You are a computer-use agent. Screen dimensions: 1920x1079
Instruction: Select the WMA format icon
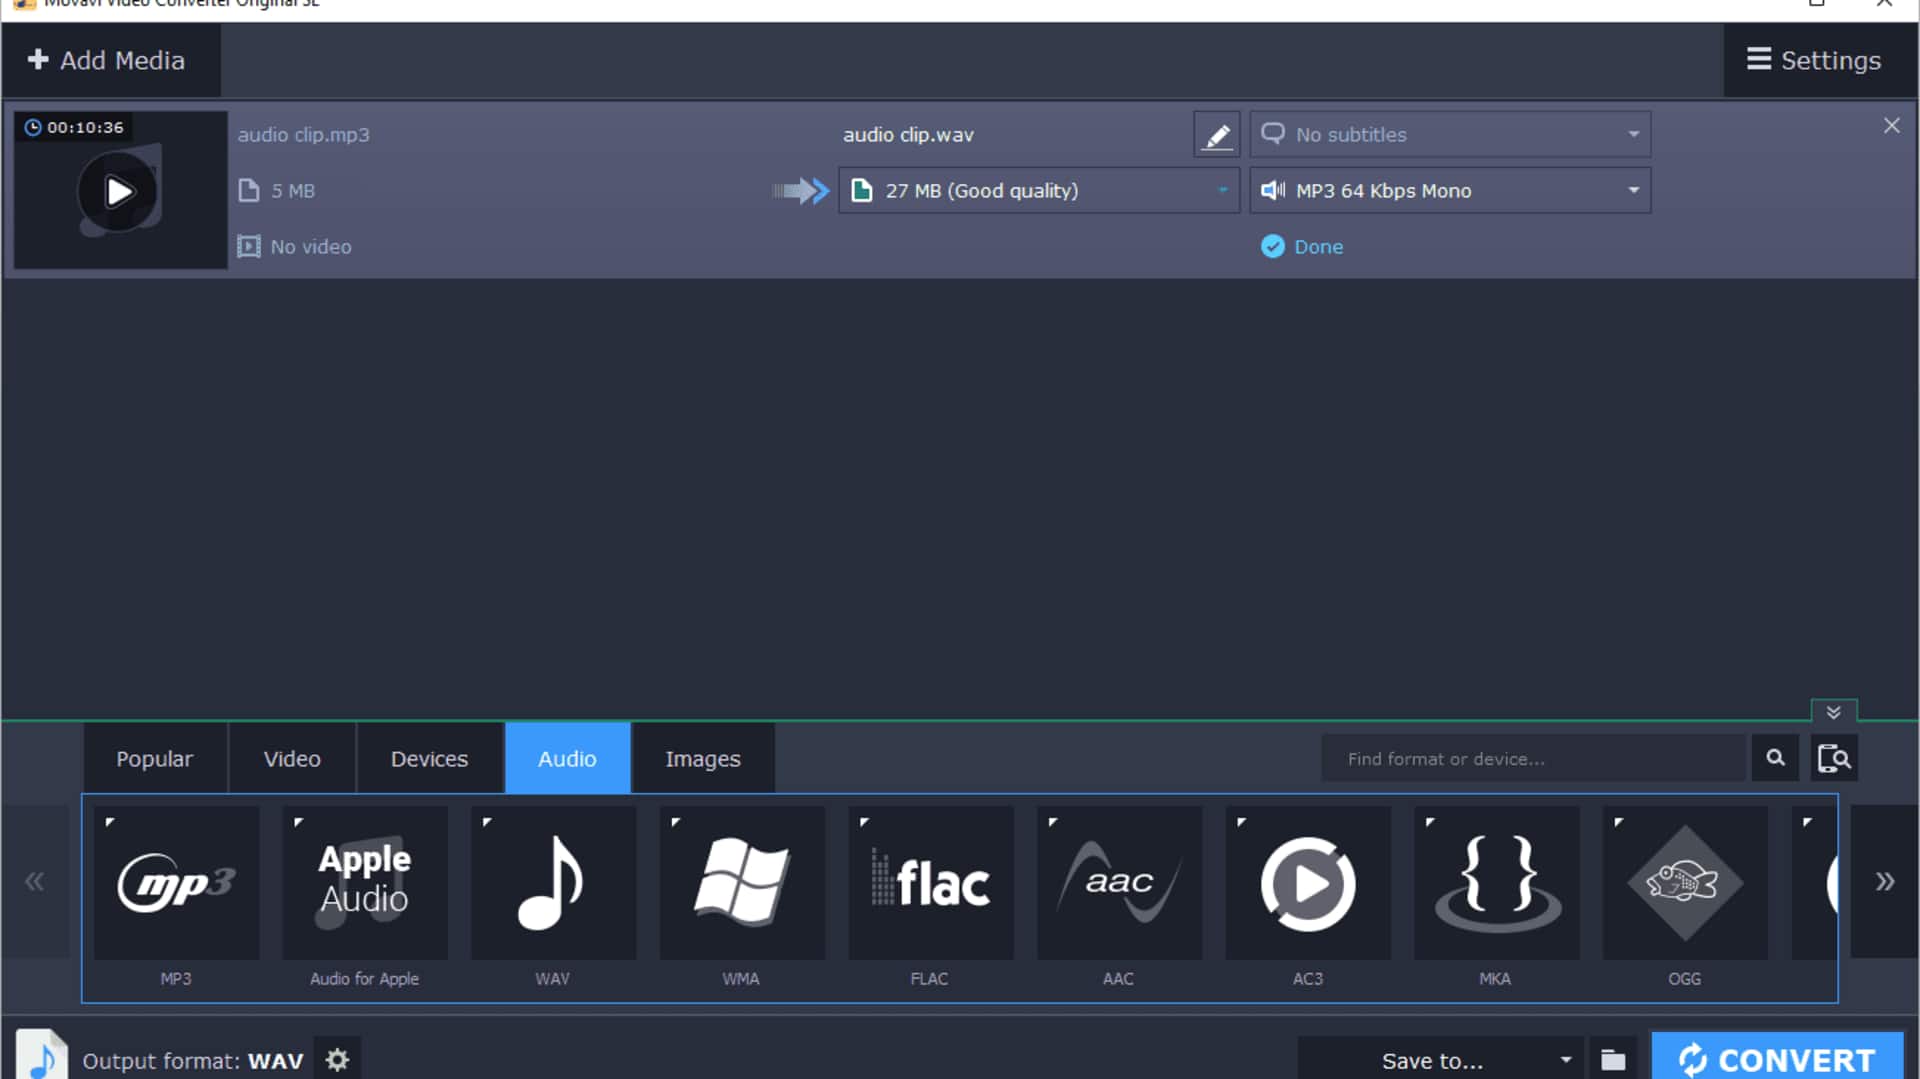tap(741, 882)
